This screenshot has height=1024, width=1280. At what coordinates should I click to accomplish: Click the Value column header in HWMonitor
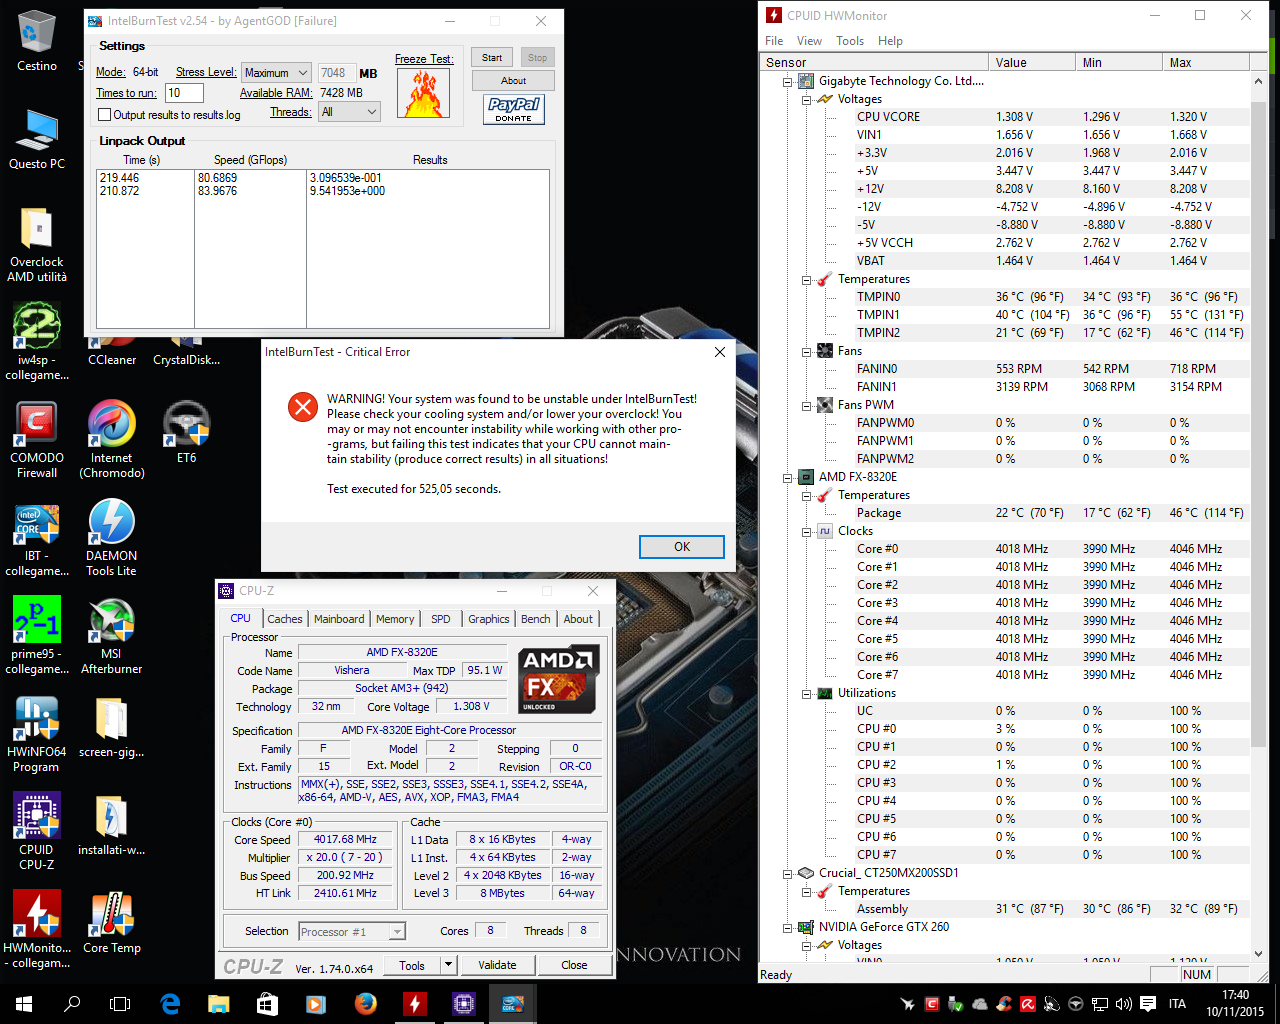coord(1032,62)
